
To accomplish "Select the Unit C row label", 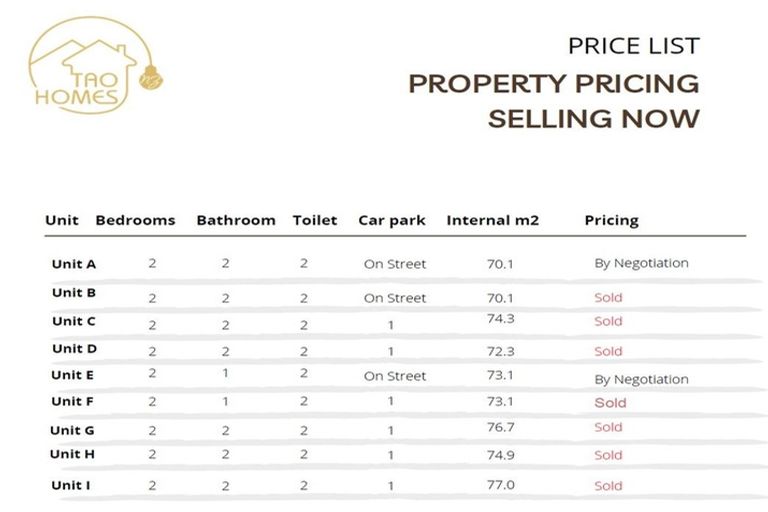I will [74, 321].
